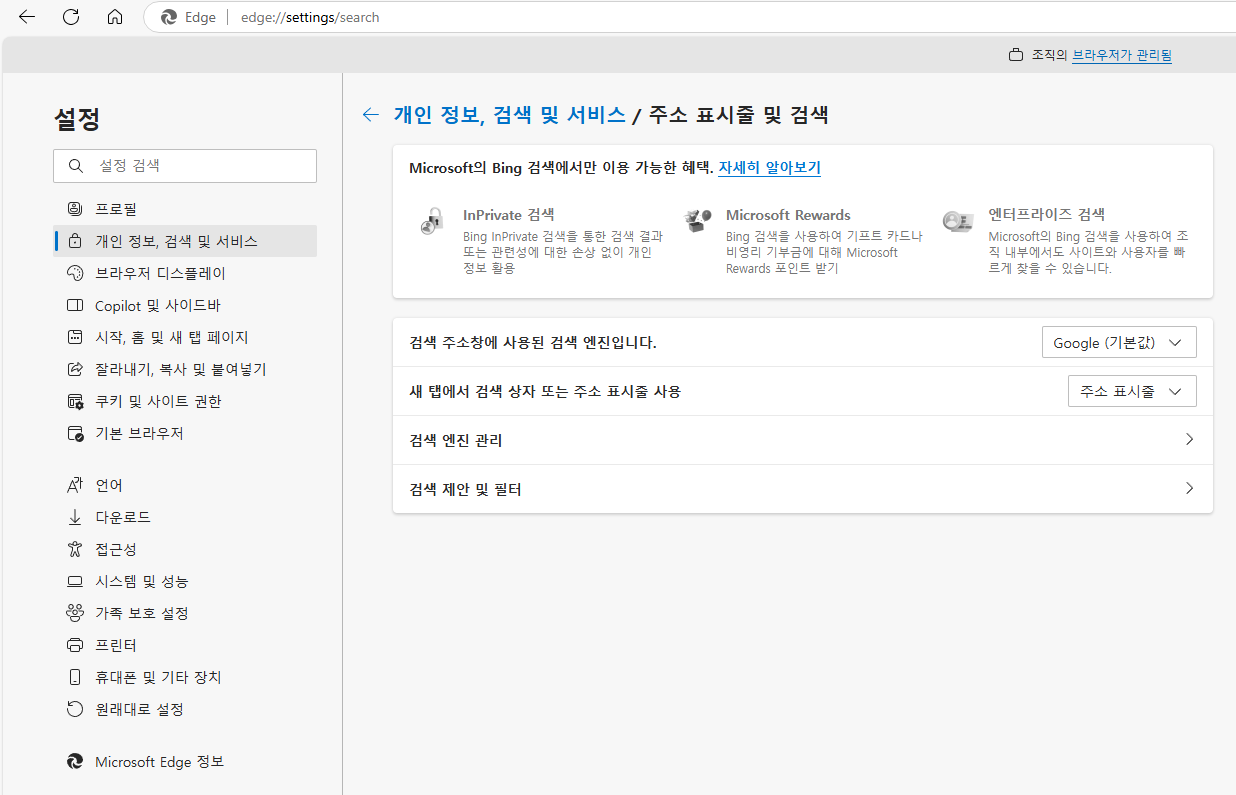Click the edge://settings/search address bar
The height and width of the screenshot is (795, 1236).
point(310,17)
